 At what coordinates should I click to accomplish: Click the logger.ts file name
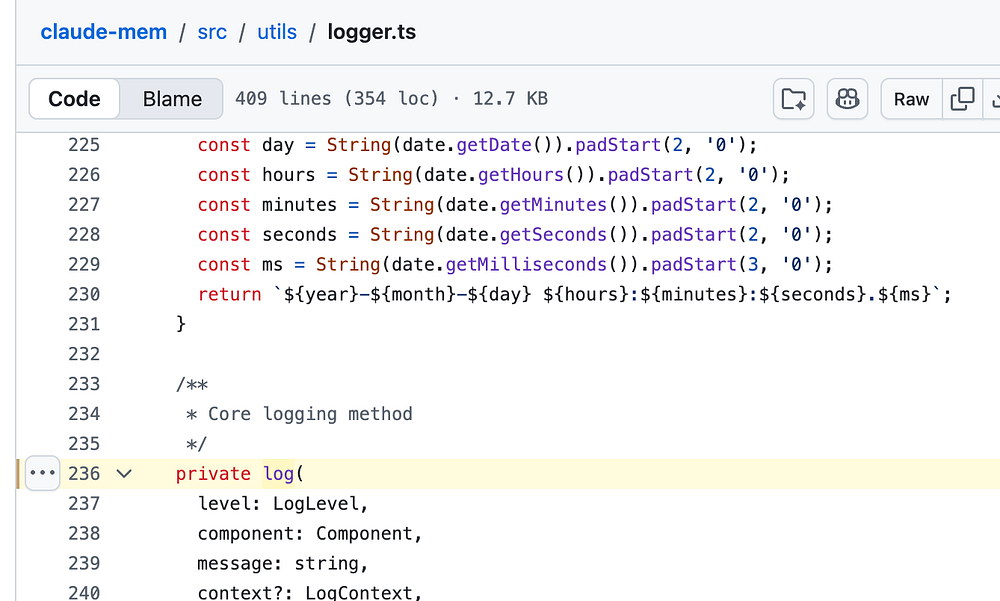[372, 32]
